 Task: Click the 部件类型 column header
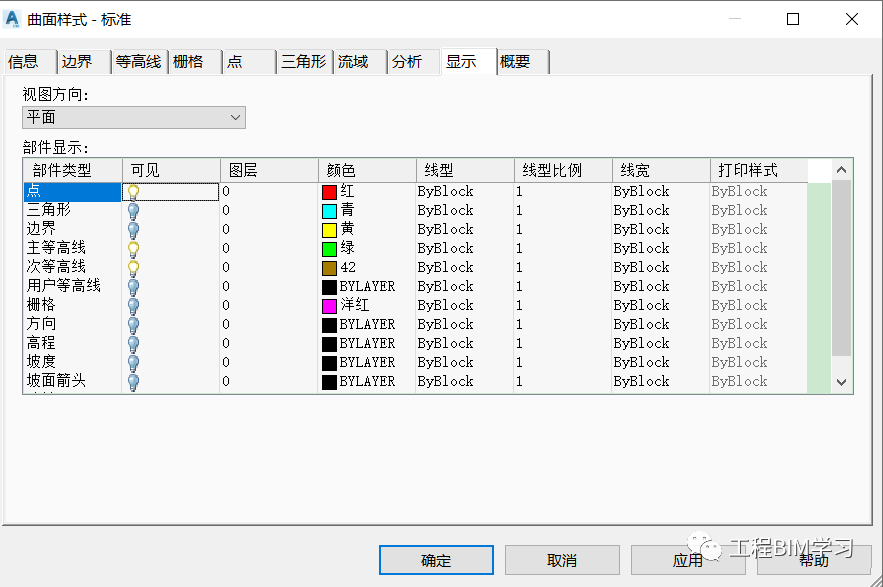coord(73,170)
